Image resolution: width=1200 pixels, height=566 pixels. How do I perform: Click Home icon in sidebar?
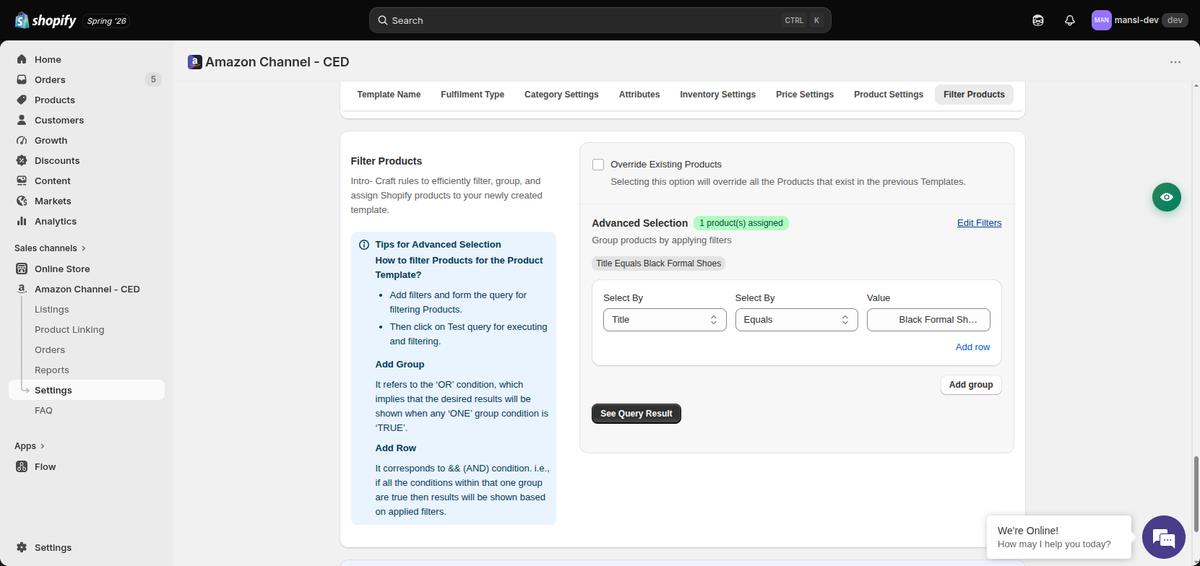tap(22, 60)
